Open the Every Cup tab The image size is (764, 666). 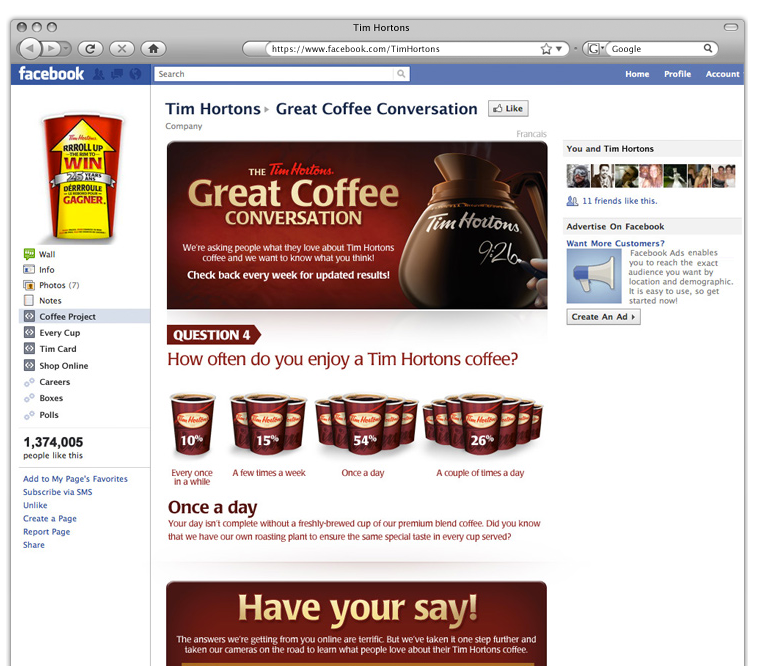59,333
